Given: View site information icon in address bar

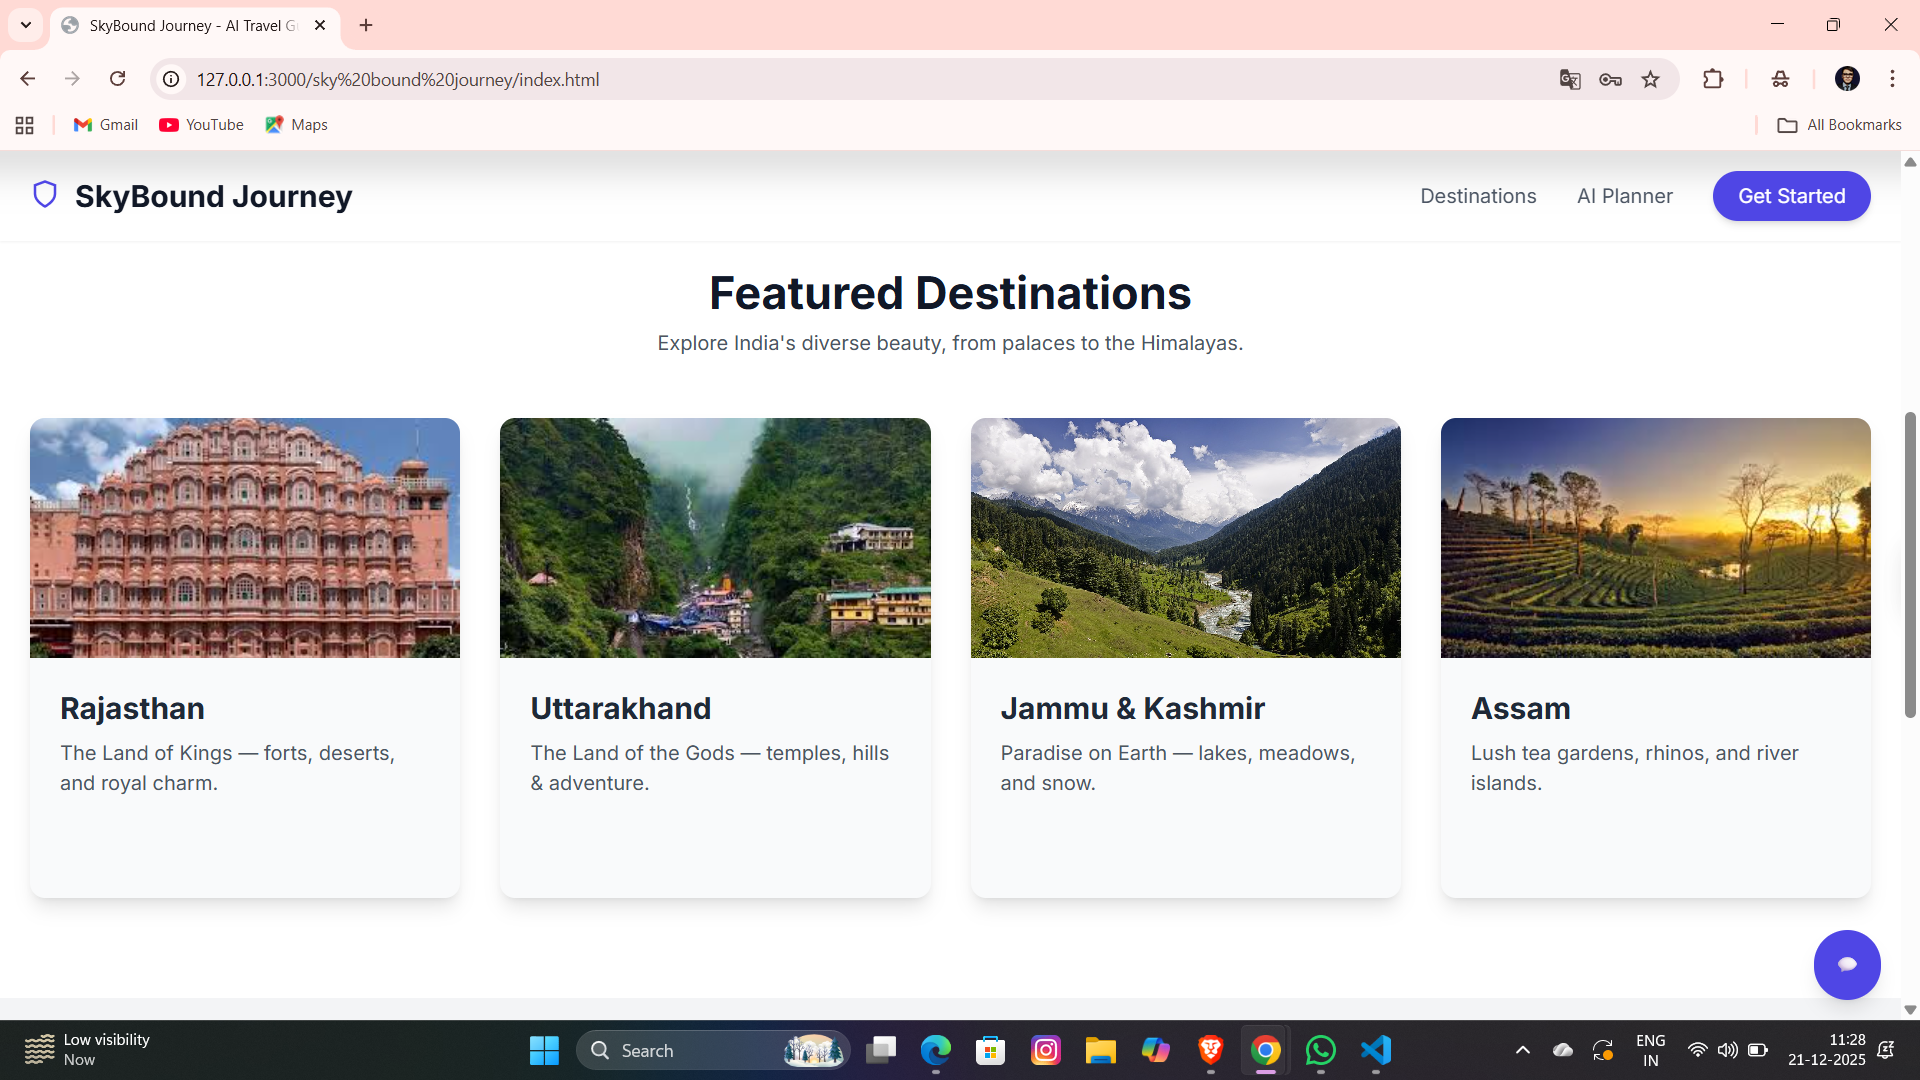Looking at the screenshot, I should pyautogui.click(x=172, y=79).
